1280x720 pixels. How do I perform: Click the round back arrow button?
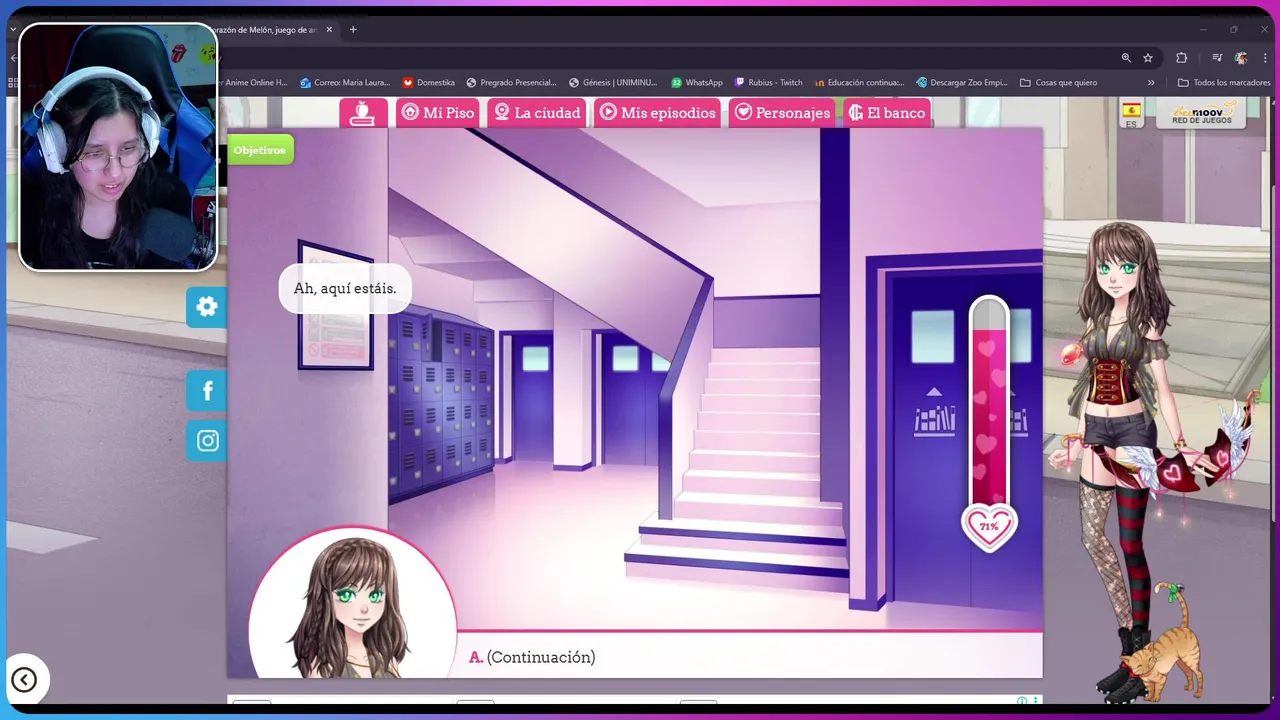tap(24, 680)
